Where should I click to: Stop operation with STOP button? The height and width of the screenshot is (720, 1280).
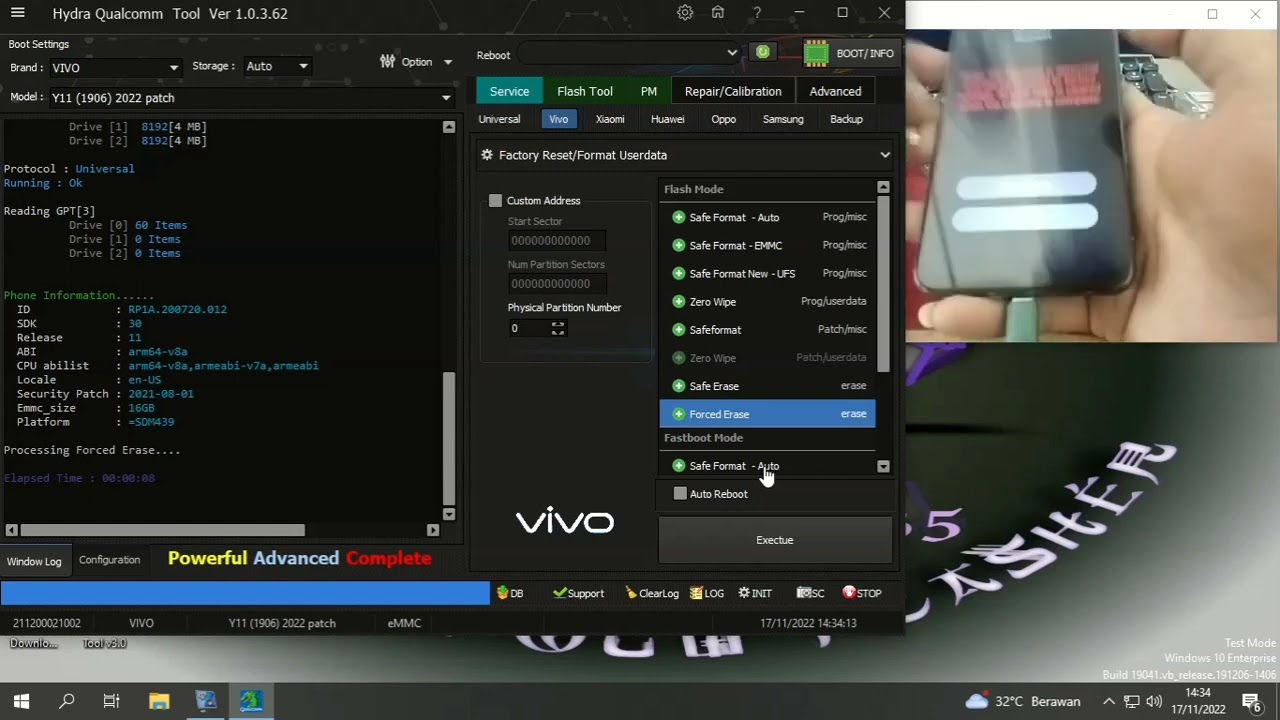[x=862, y=593]
